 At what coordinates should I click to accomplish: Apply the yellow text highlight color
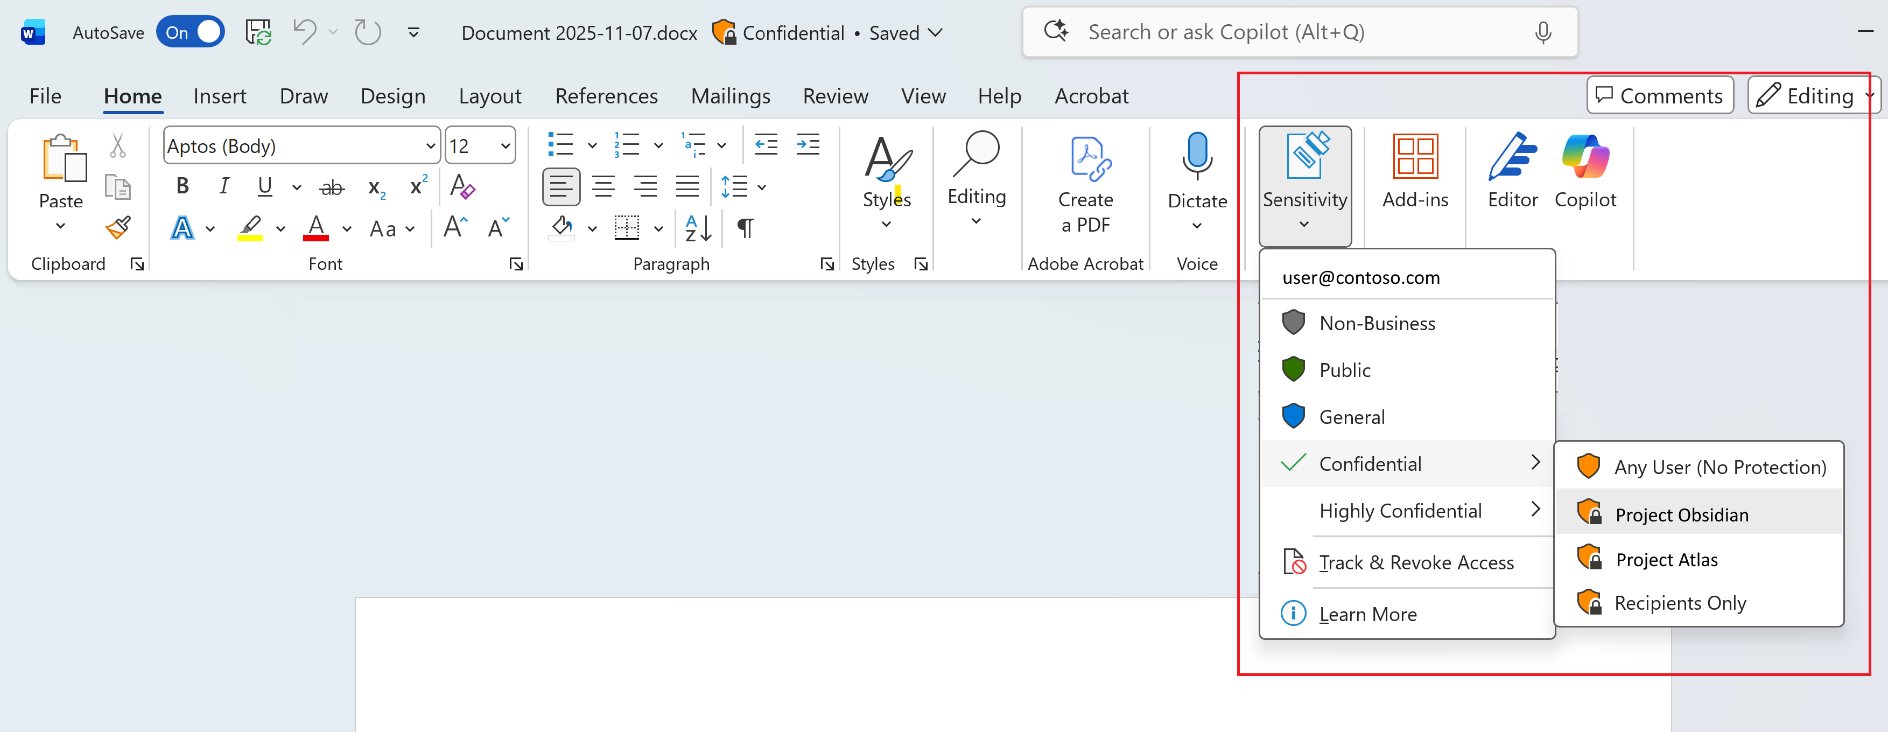coord(250,229)
